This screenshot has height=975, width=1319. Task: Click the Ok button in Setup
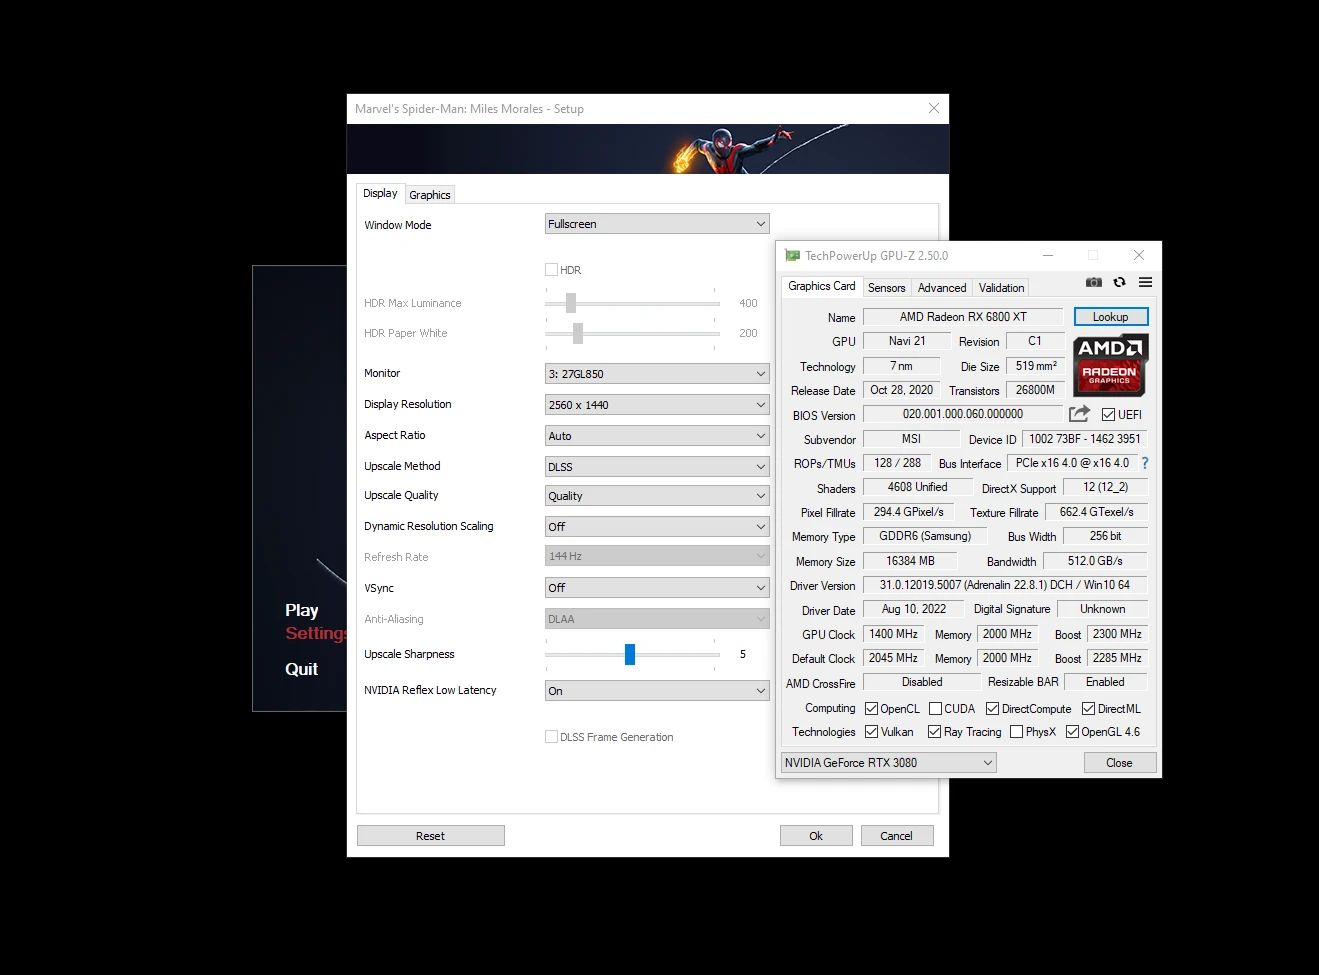pos(816,836)
